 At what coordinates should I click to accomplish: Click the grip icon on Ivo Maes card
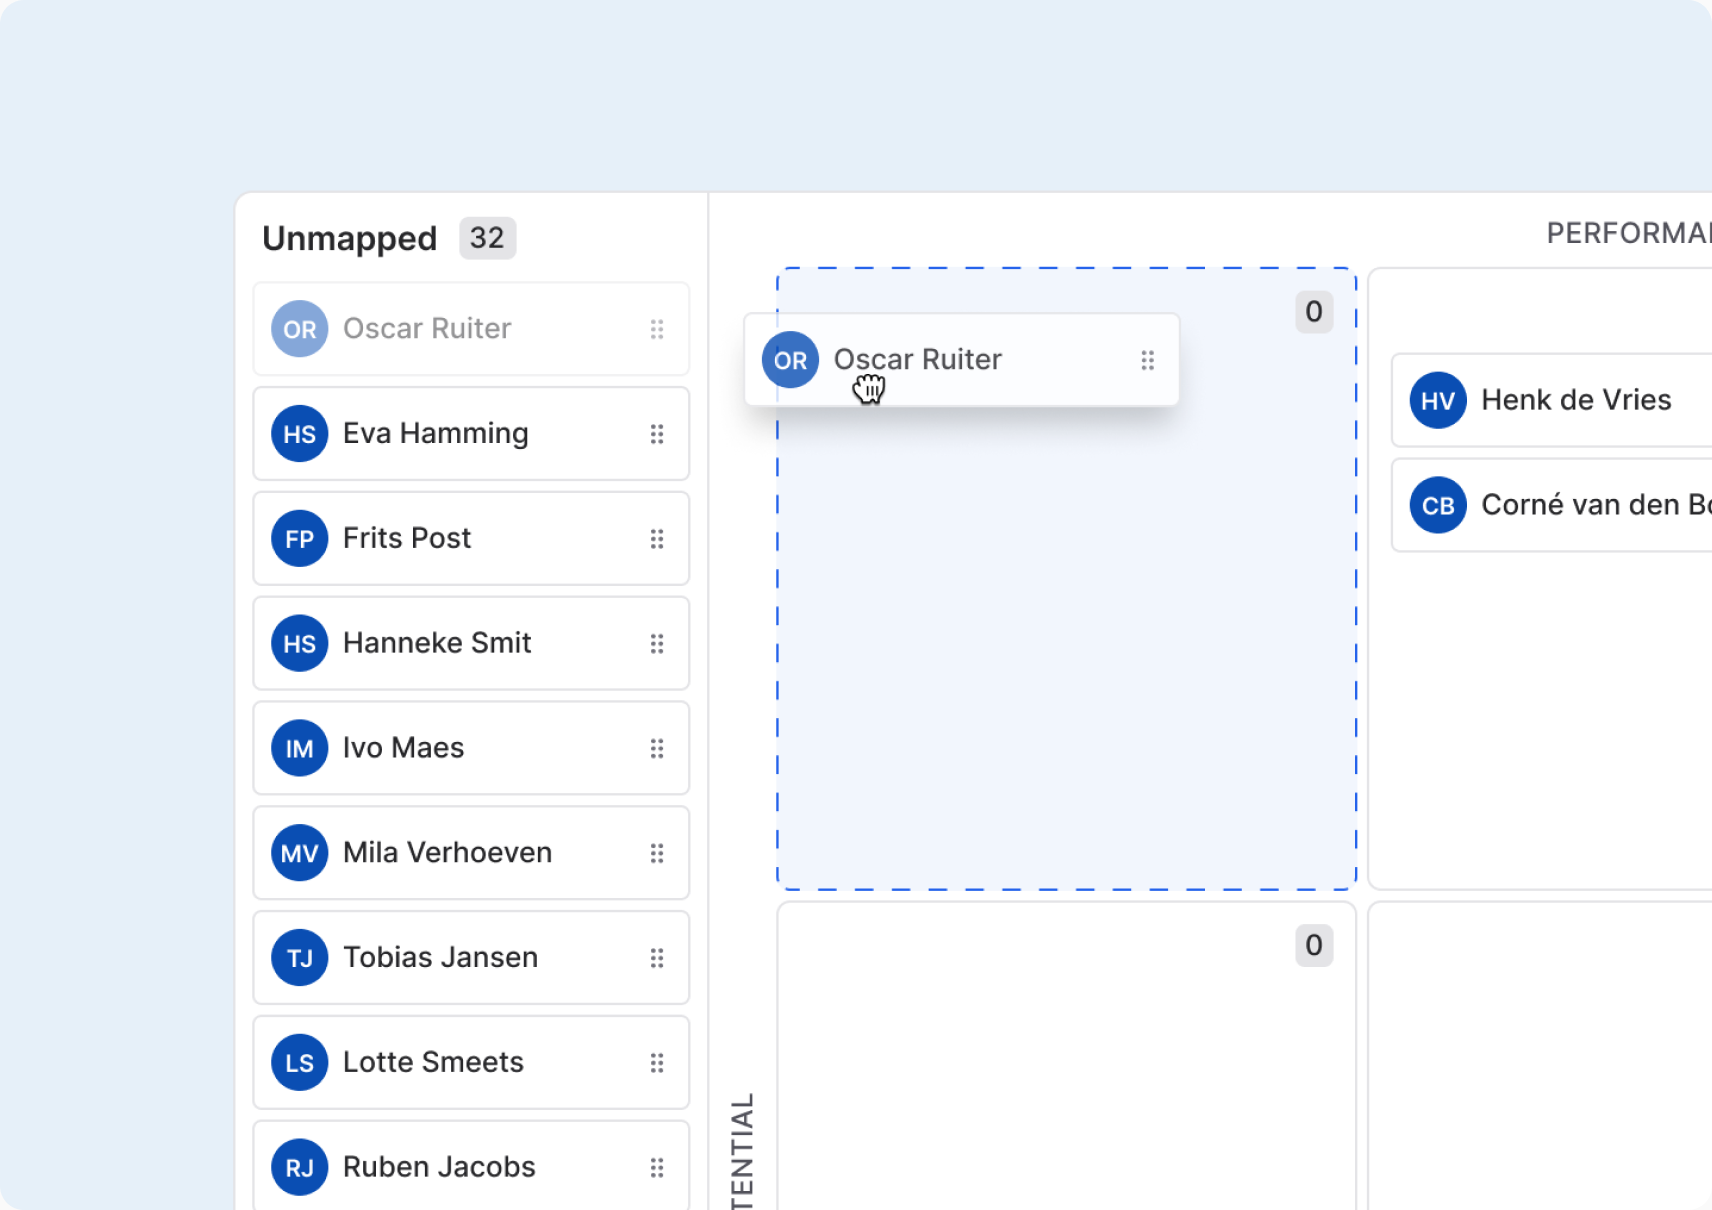tap(657, 749)
